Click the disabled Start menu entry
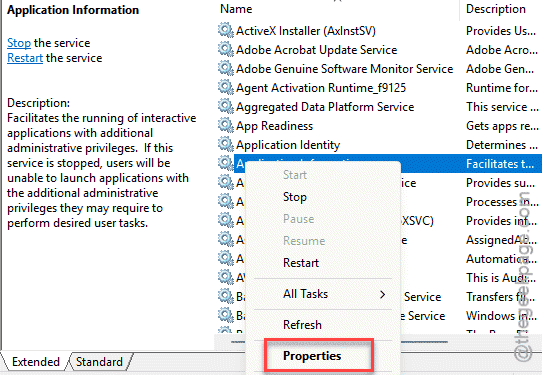542x375 pixels. click(x=295, y=175)
